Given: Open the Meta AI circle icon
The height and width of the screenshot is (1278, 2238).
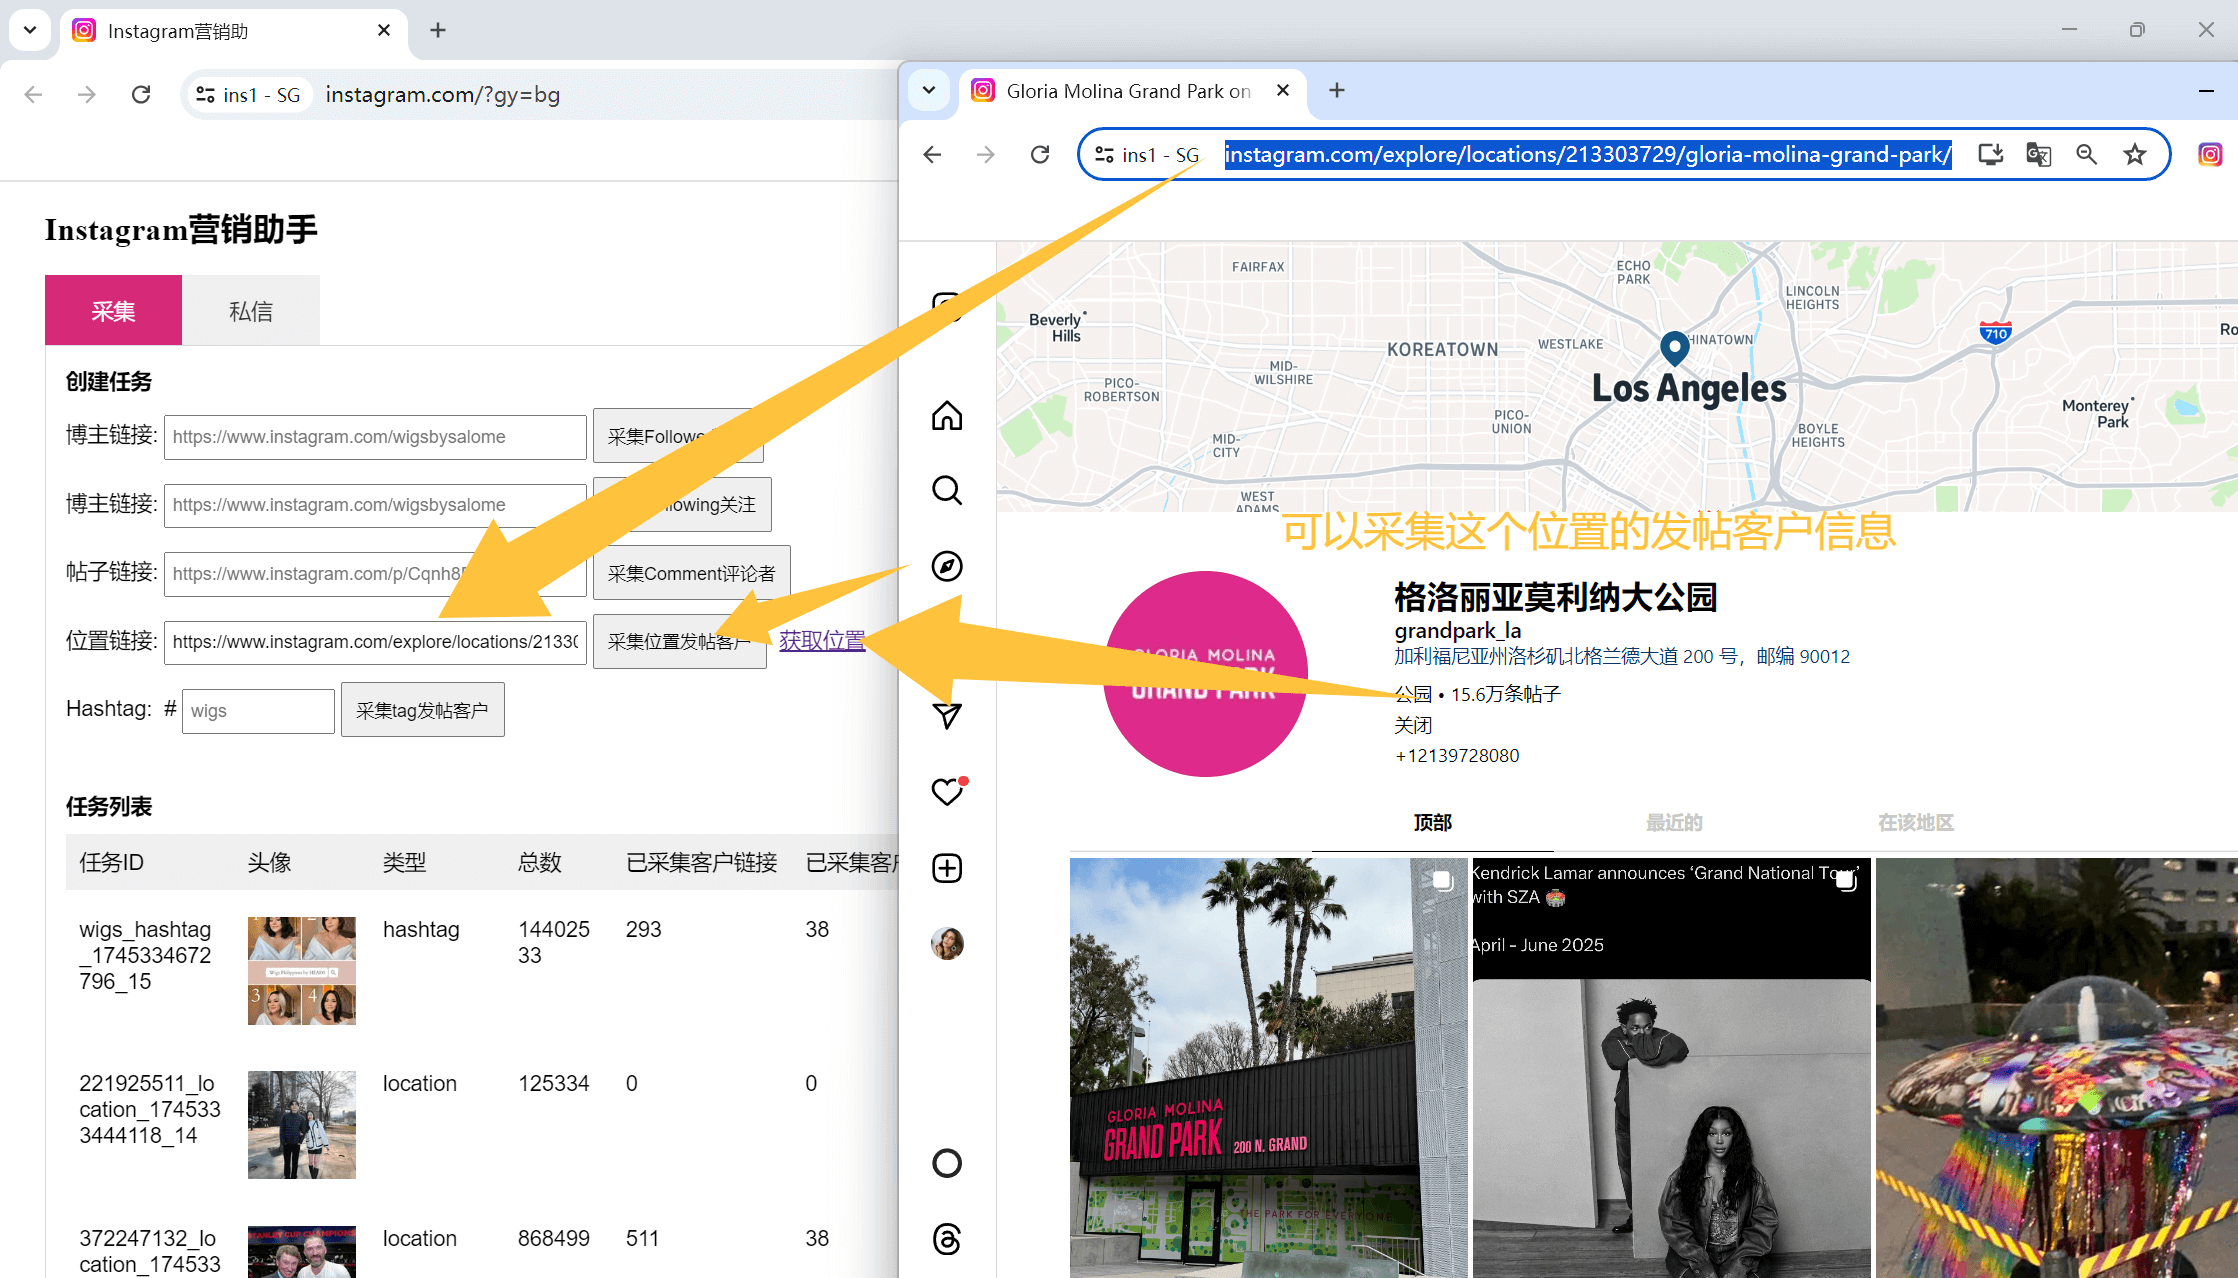Looking at the screenshot, I should click(x=947, y=1163).
